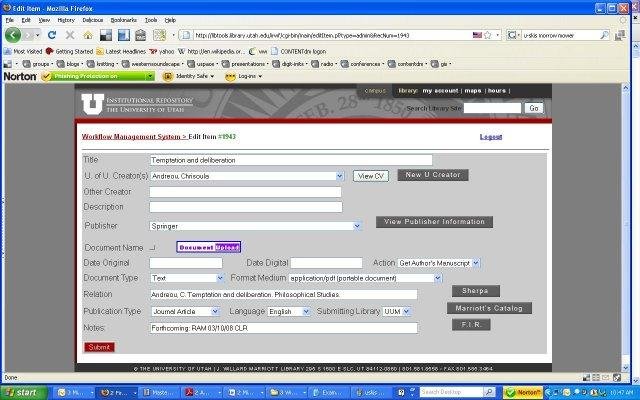Image resolution: width=640 pixels, height=400 pixels.
Task: Open the yahoo bookmark
Action: [162, 51]
